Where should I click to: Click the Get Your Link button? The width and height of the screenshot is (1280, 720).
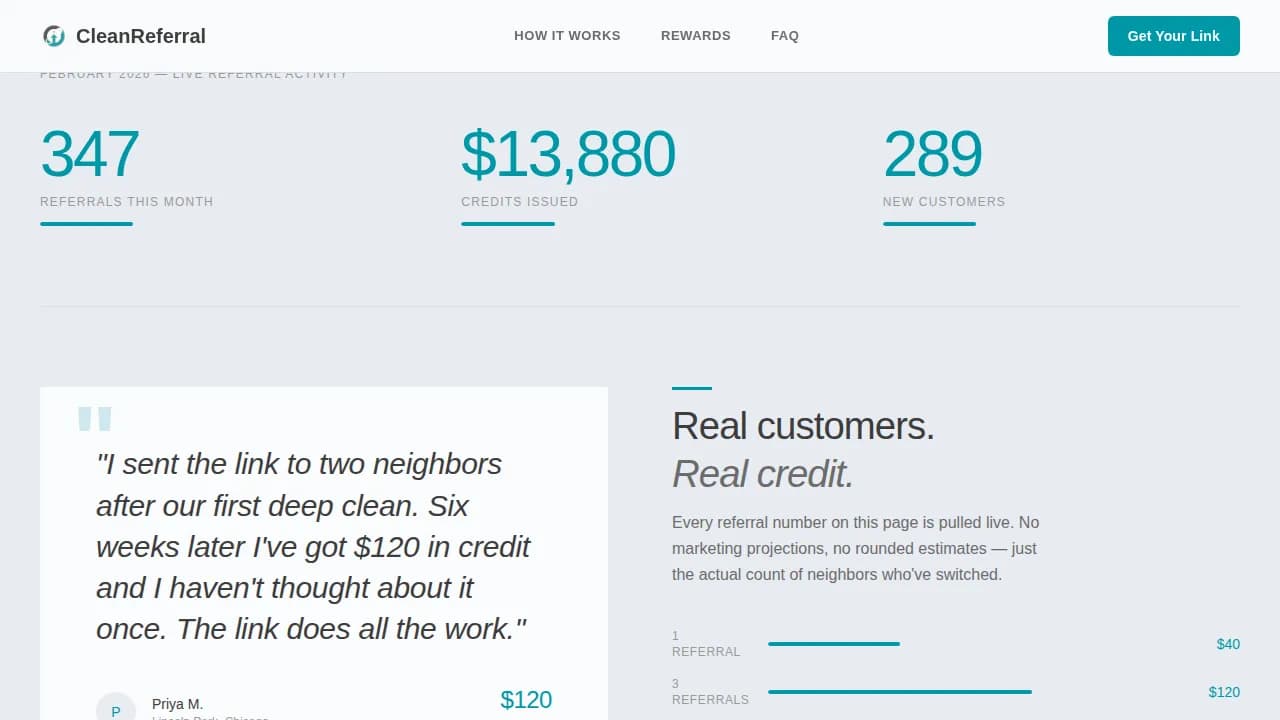coord(1173,35)
